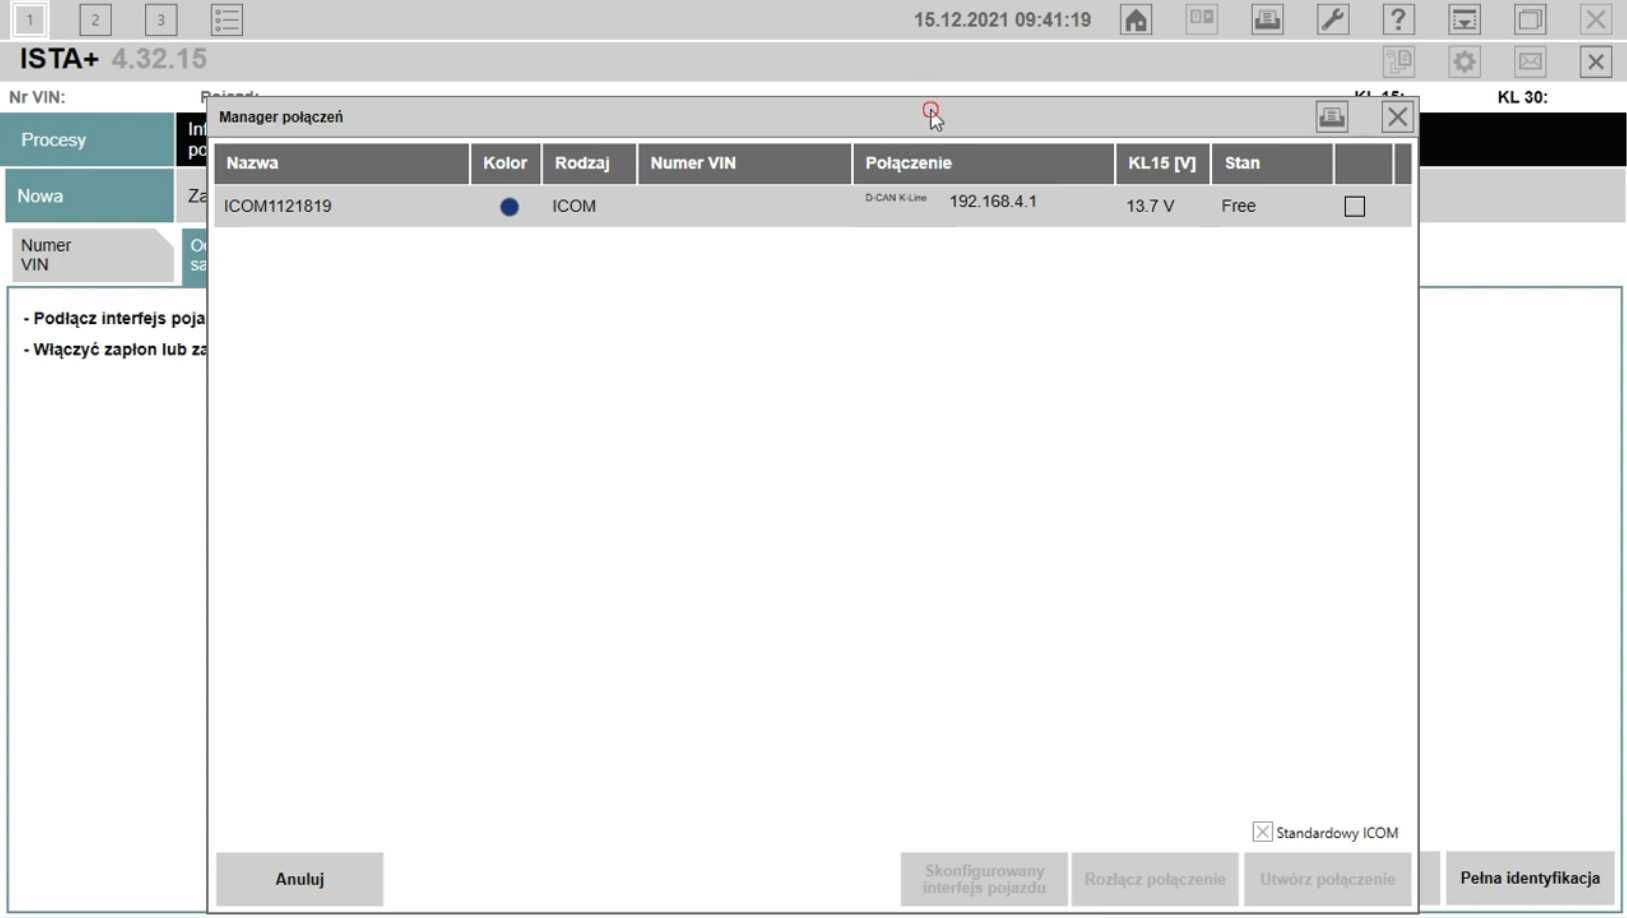Sort by the Stan column header
This screenshot has width=1627, height=918.
click(x=1271, y=163)
